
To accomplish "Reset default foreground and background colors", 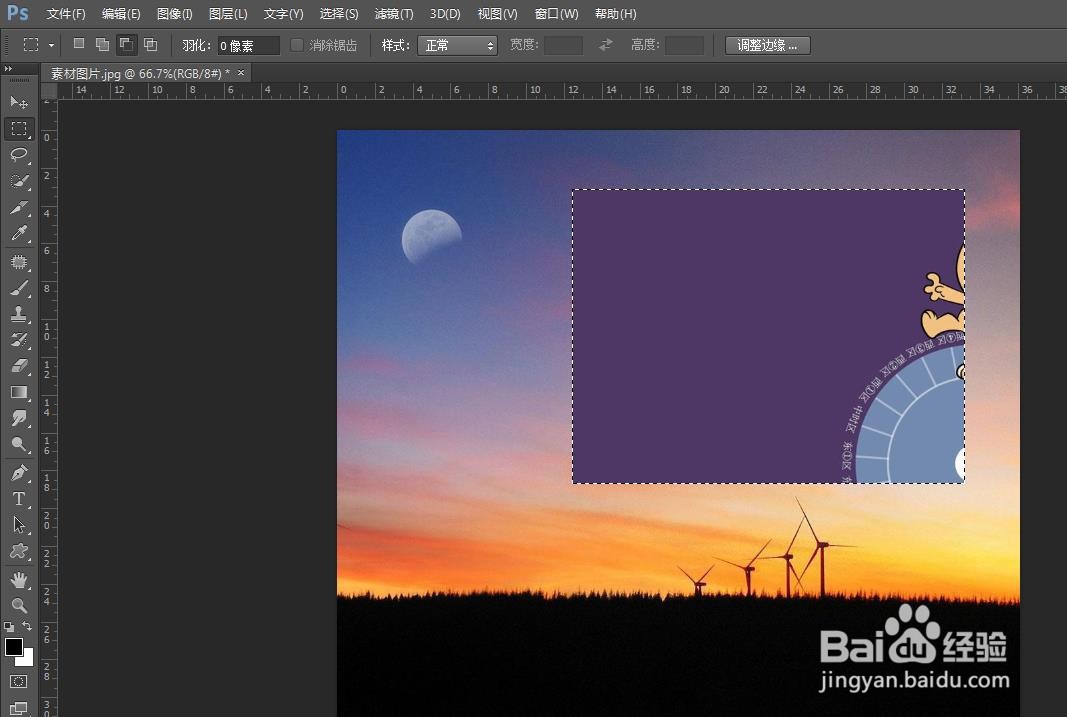I will click(x=9, y=626).
